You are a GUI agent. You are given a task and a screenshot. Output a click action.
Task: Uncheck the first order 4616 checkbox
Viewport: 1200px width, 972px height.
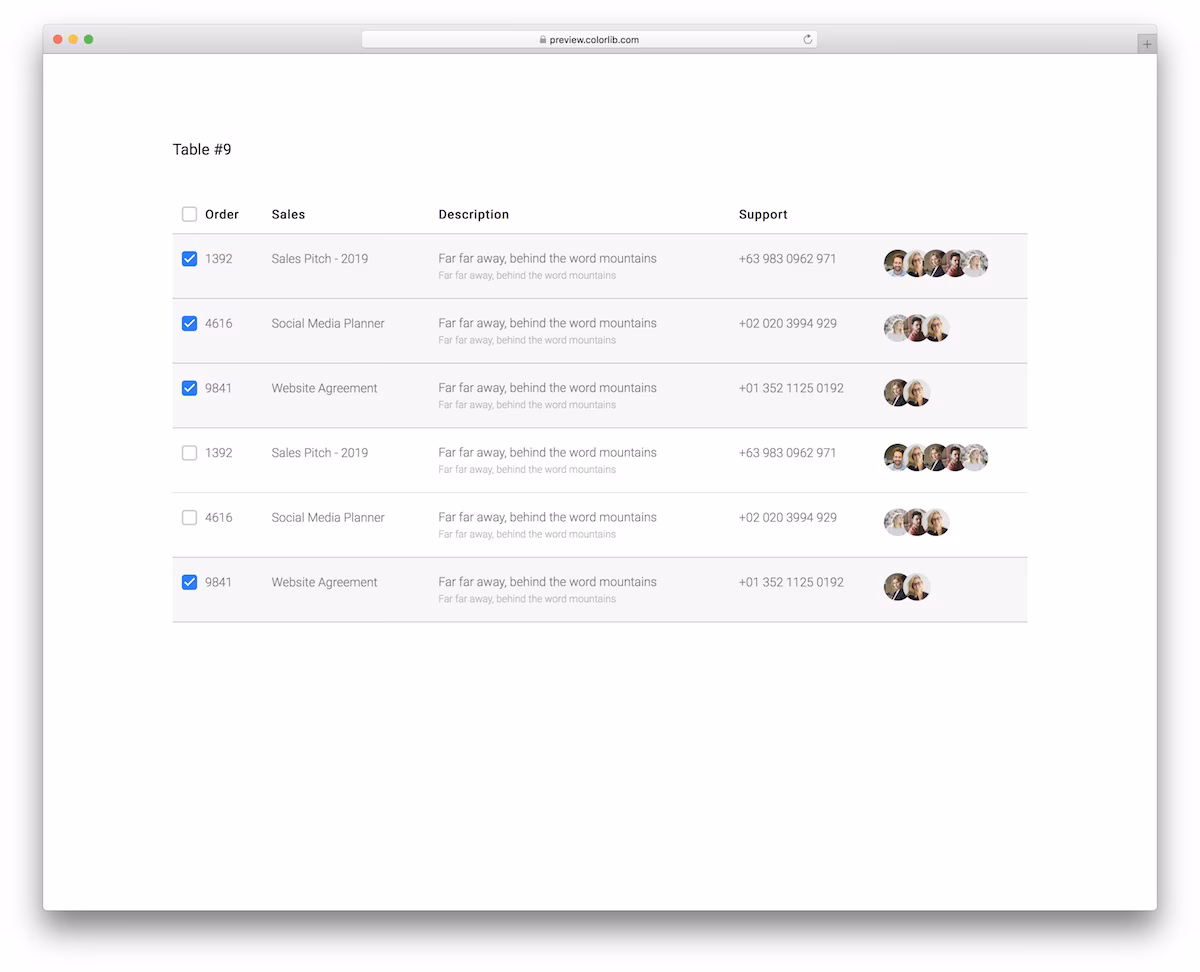(x=189, y=323)
